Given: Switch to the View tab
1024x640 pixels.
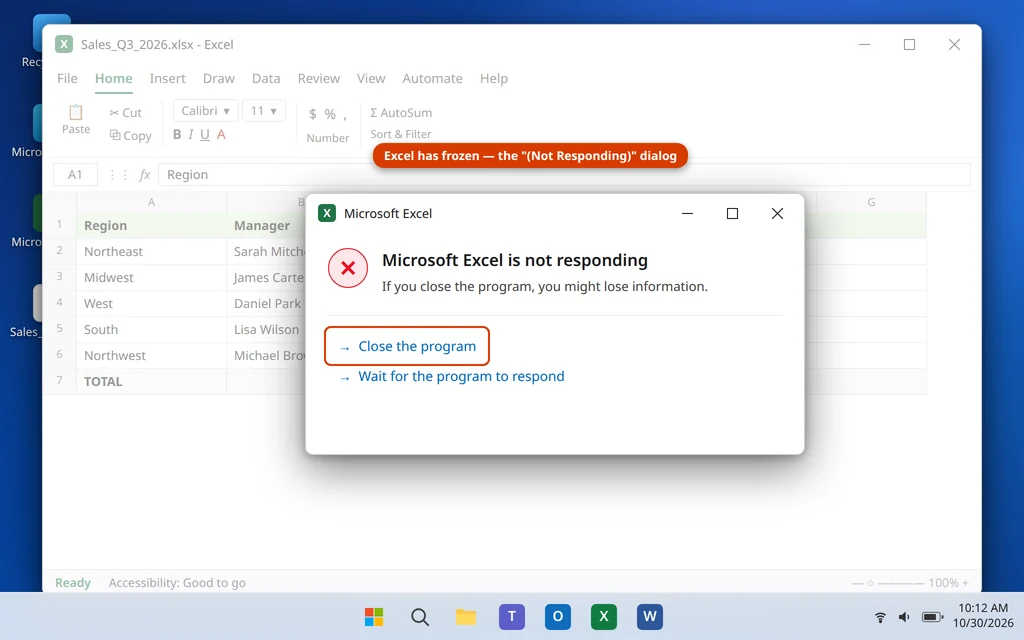Looking at the screenshot, I should click(x=371, y=78).
